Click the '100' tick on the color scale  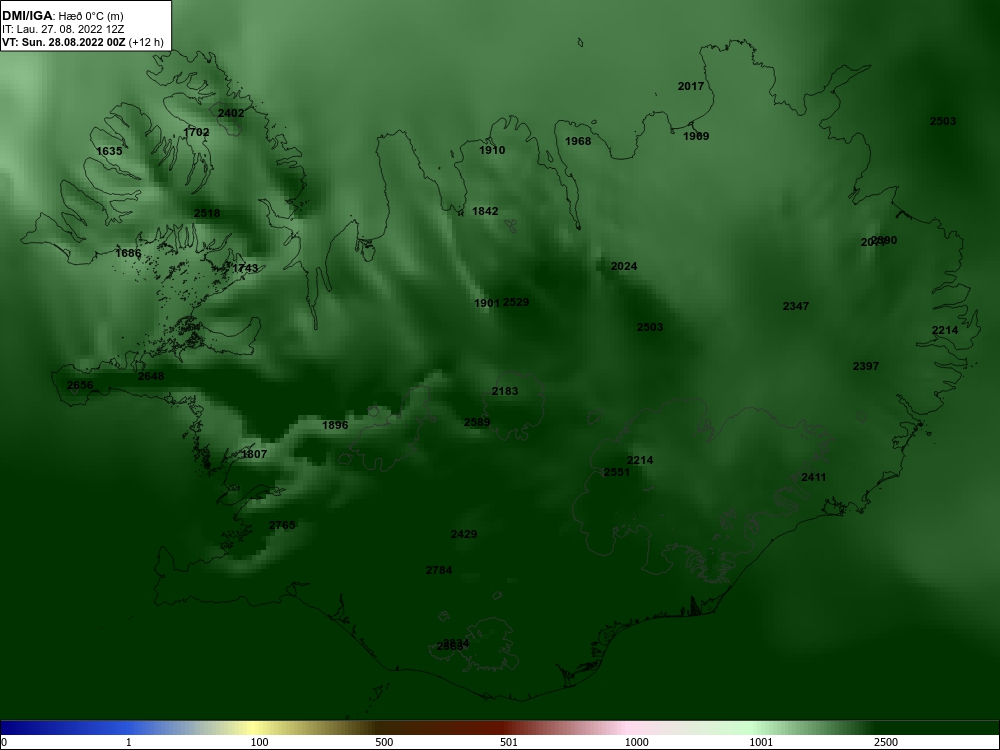(260, 742)
